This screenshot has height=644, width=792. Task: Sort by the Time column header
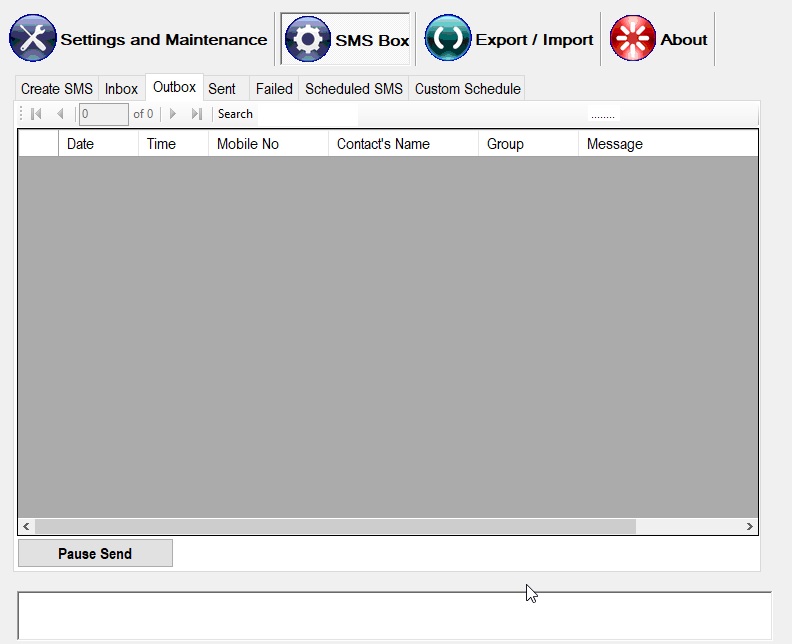(173, 144)
